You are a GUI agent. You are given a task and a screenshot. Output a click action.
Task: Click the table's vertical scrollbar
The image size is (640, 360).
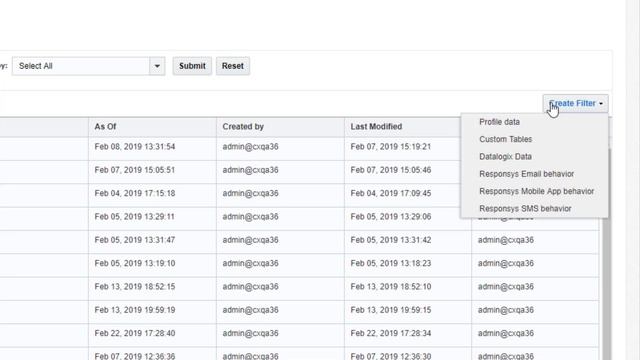(607, 286)
